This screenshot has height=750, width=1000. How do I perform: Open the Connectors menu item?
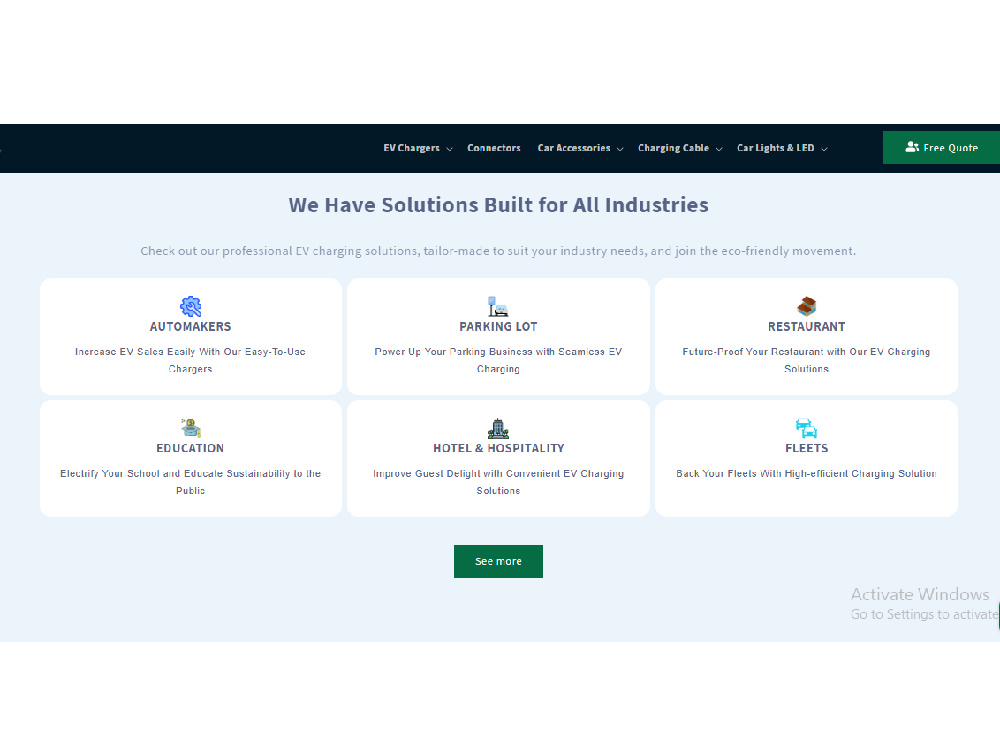point(494,148)
